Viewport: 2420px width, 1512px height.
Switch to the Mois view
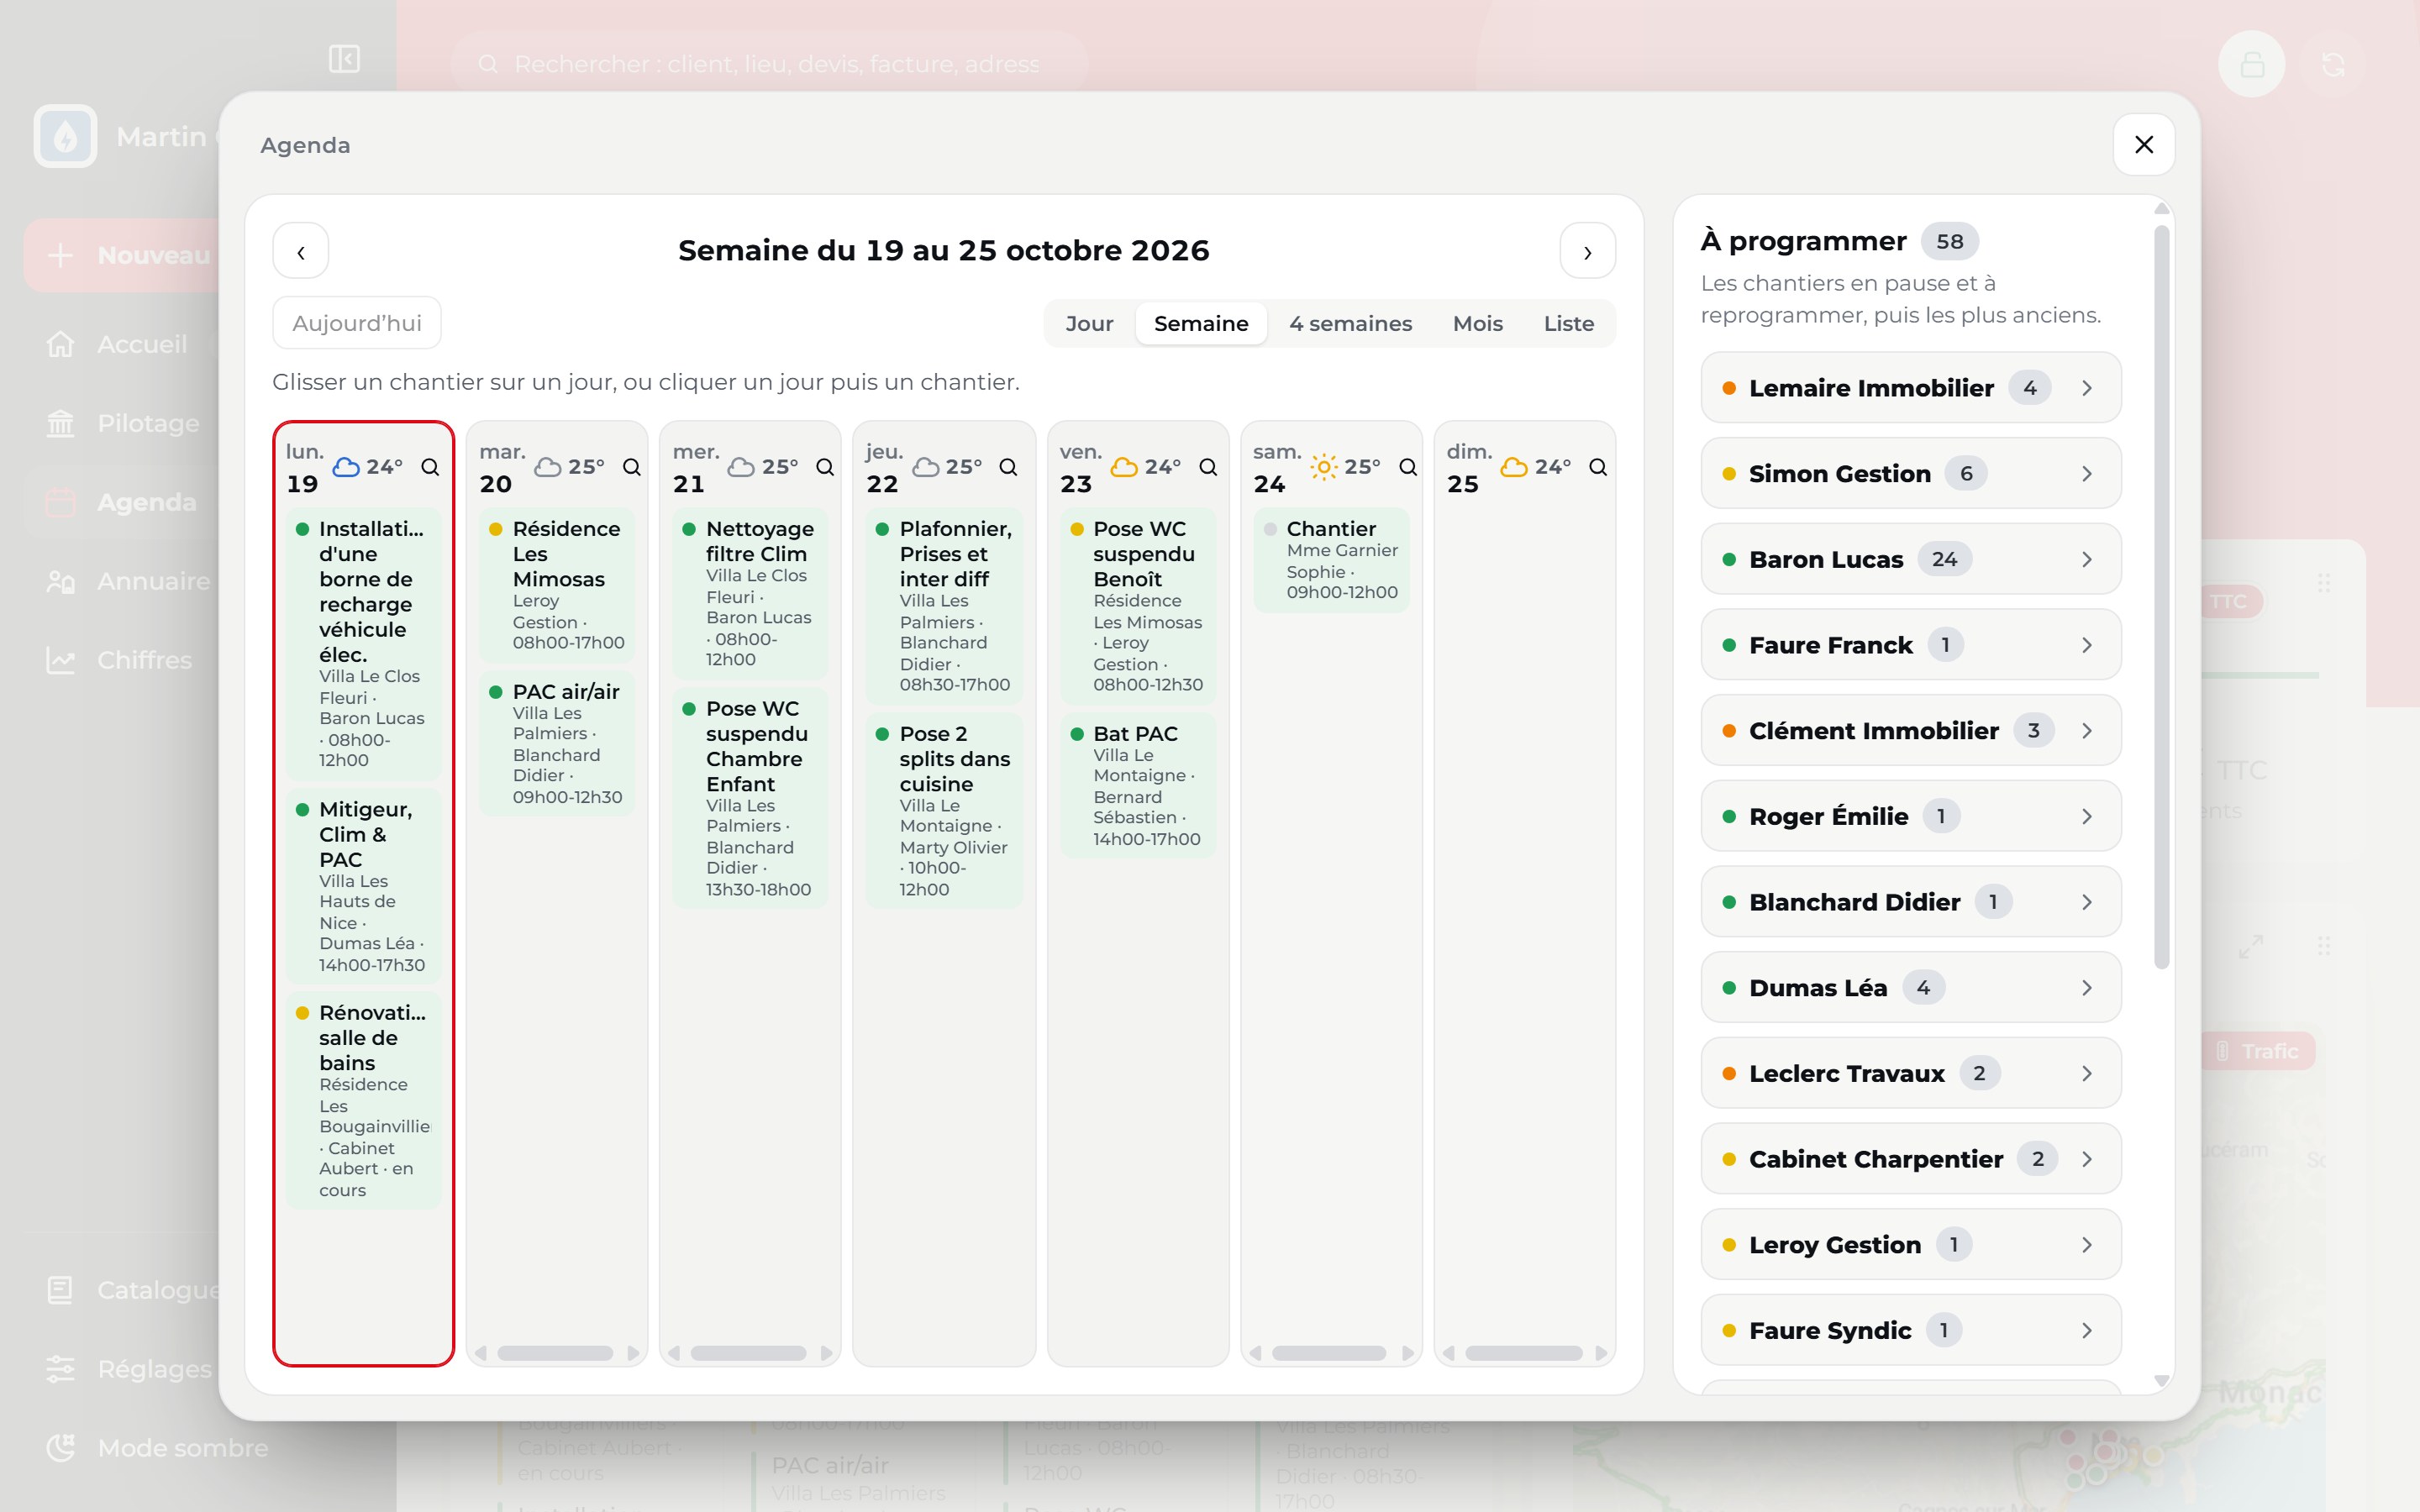tap(1478, 324)
